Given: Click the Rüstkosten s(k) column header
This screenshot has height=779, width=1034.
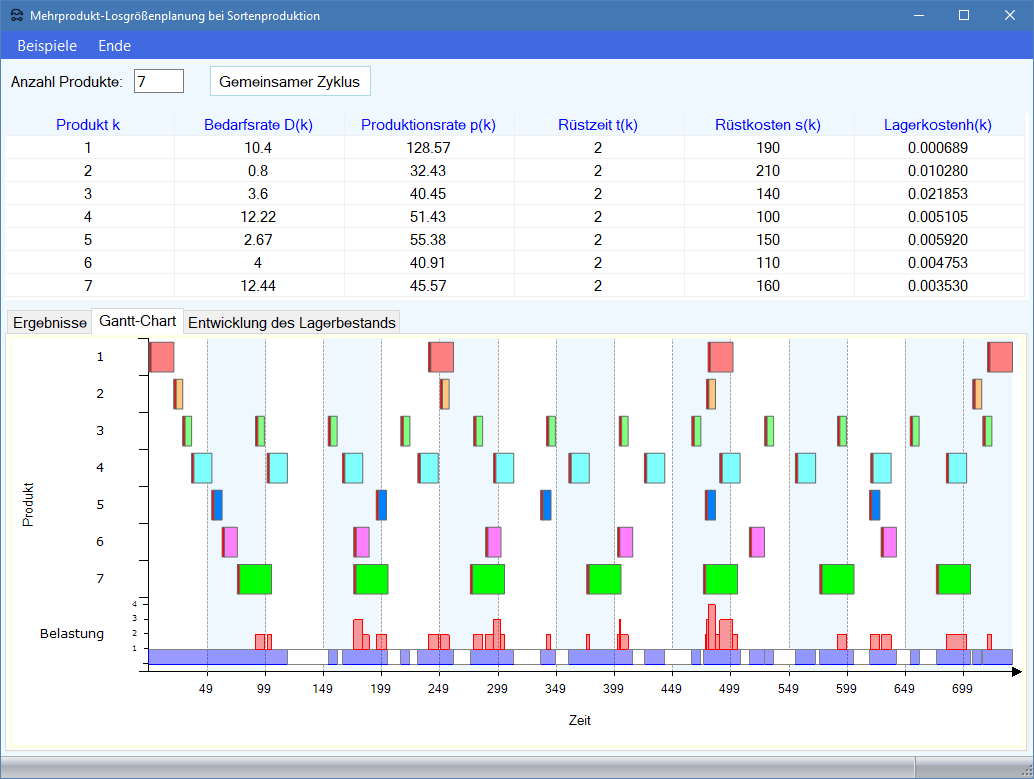Looking at the screenshot, I should 767,125.
